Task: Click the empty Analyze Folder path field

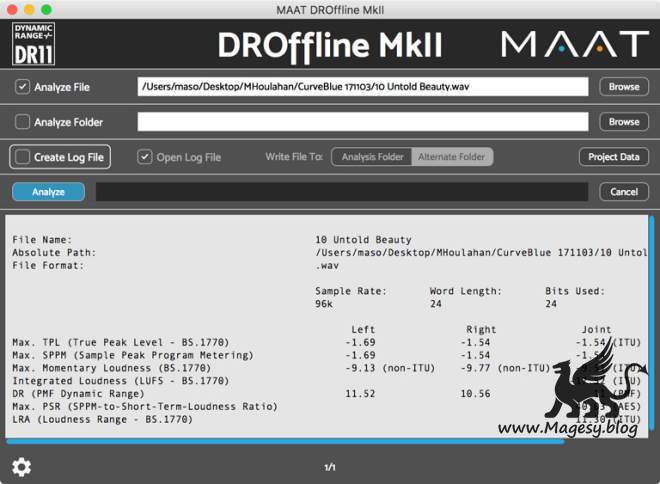Action: (363, 122)
